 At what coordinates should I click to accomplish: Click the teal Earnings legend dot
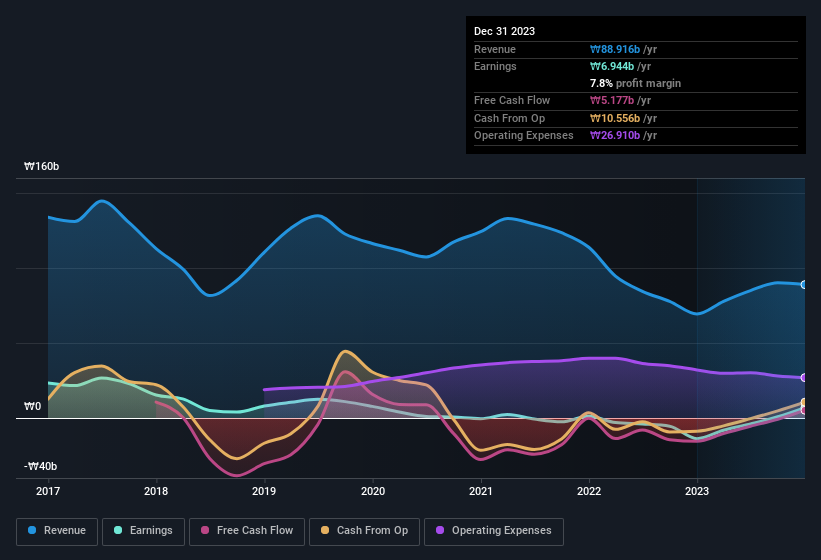[x=119, y=530]
